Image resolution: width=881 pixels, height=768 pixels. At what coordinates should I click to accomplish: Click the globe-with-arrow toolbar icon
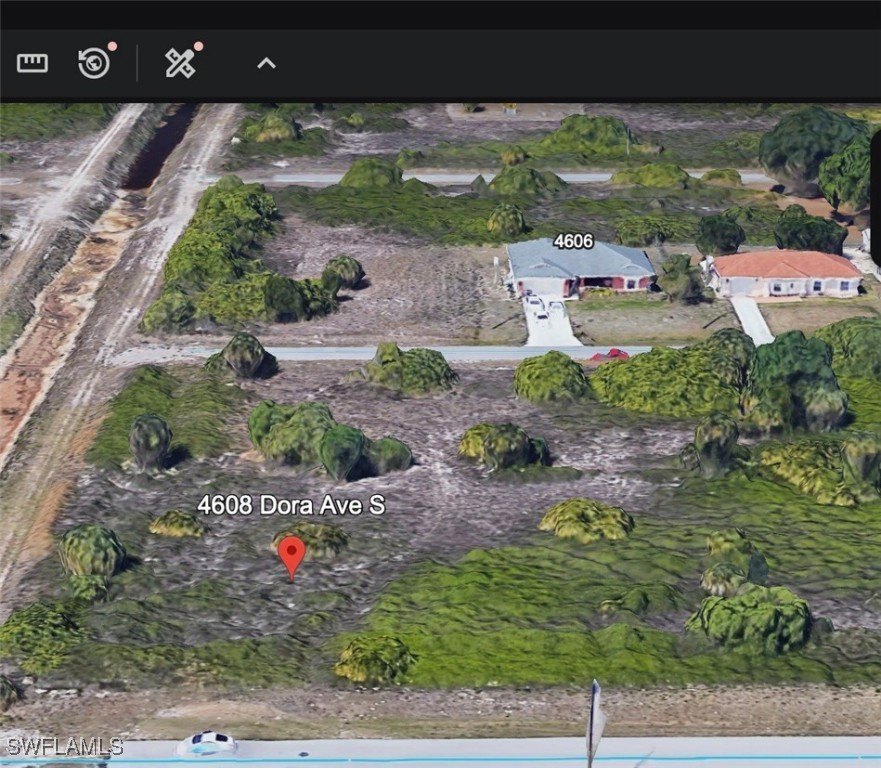tap(91, 62)
